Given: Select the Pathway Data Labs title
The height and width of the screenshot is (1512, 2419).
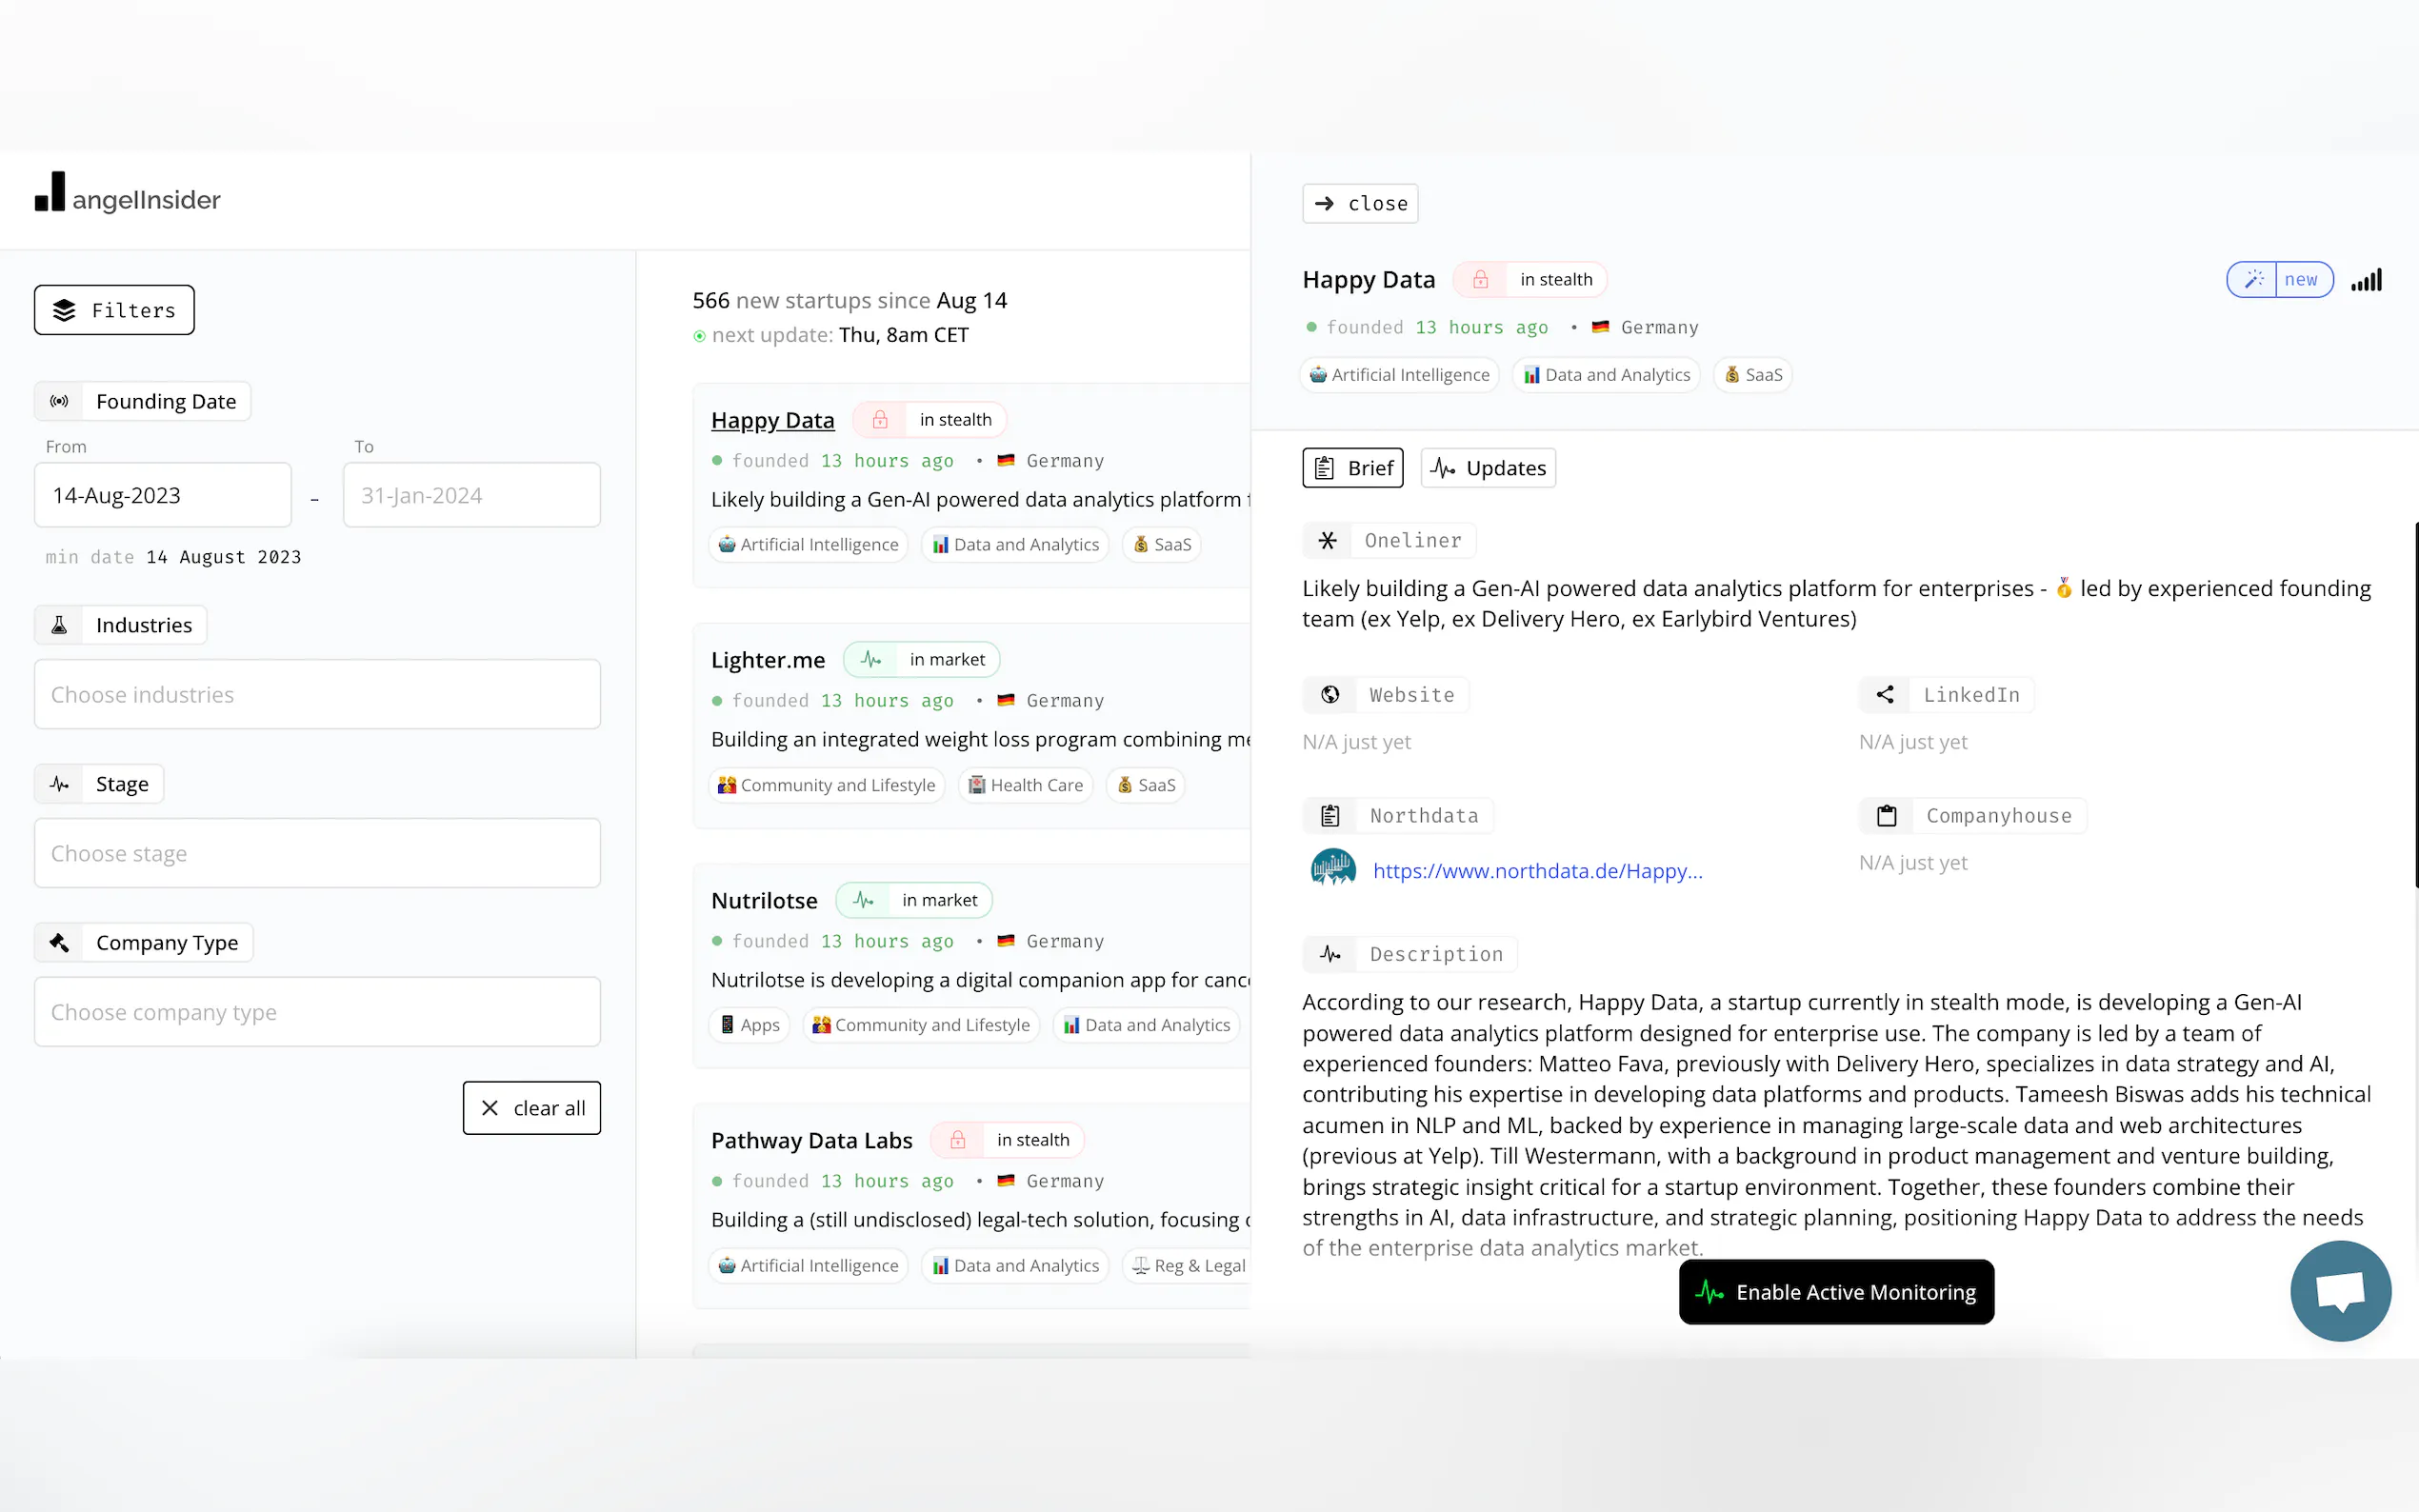Looking at the screenshot, I should click(812, 1141).
